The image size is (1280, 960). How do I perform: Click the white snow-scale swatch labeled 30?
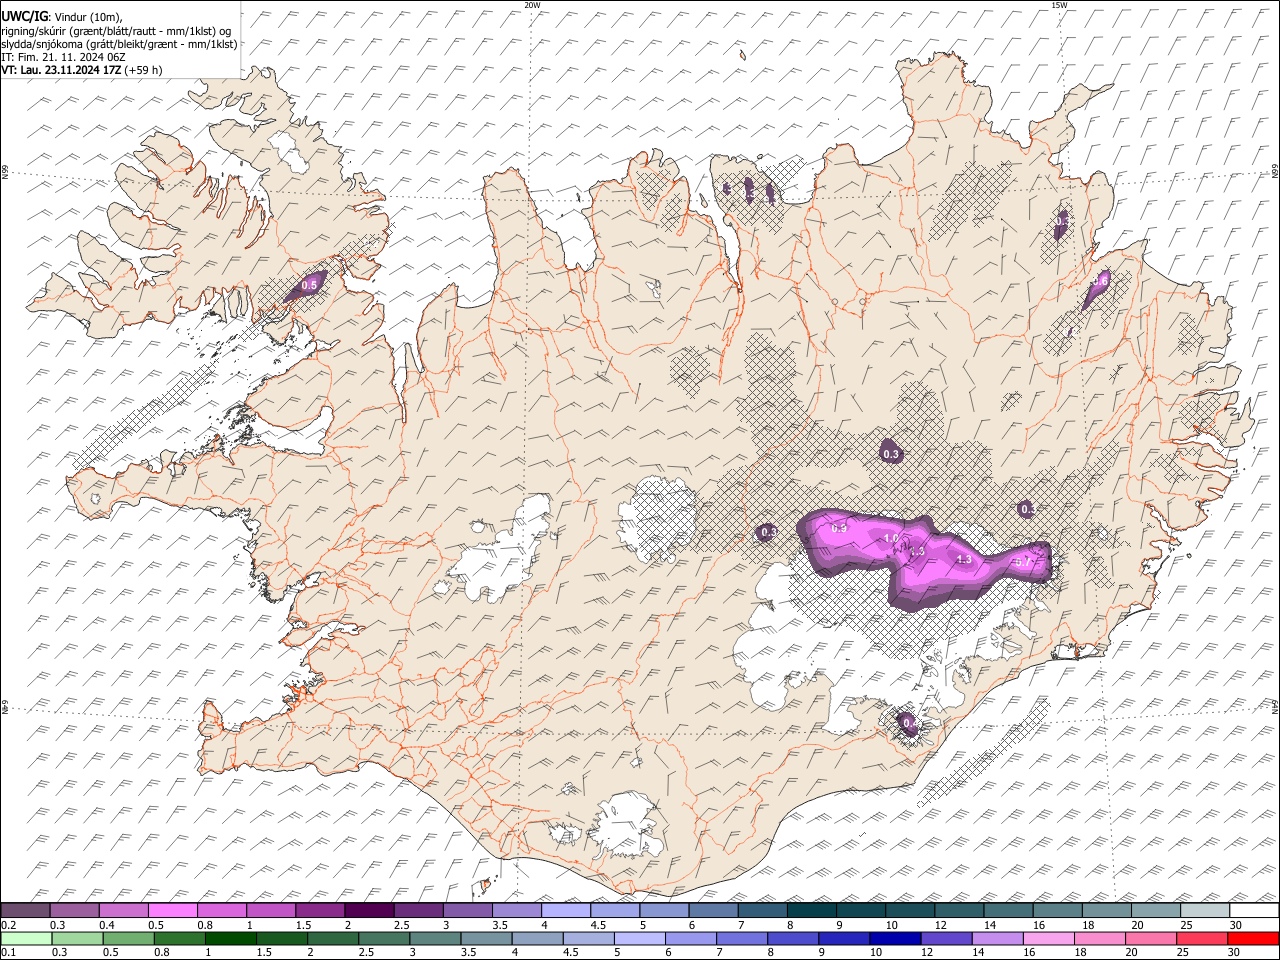(x=1254, y=911)
